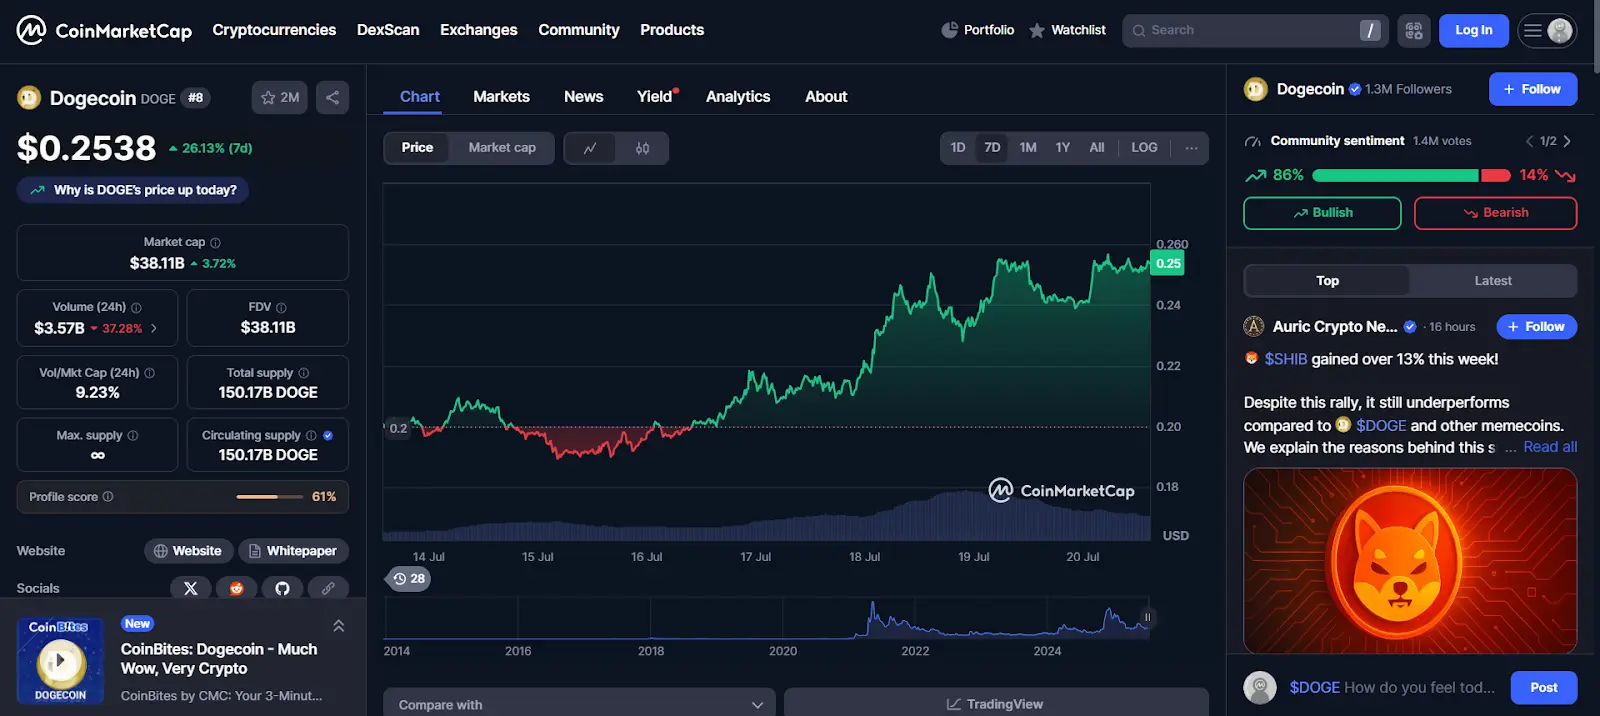Click Why is DOGE's price up today

133,190
